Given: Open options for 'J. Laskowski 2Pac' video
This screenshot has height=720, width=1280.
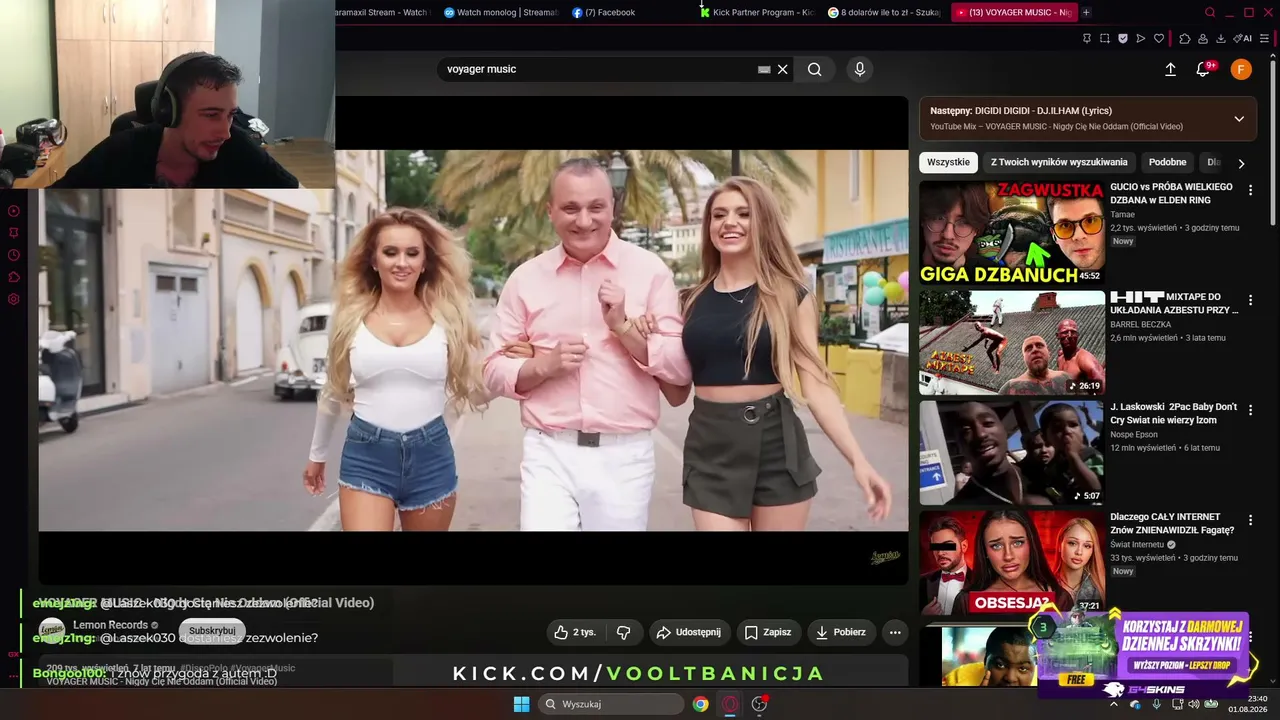Looking at the screenshot, I should 1250,410.
